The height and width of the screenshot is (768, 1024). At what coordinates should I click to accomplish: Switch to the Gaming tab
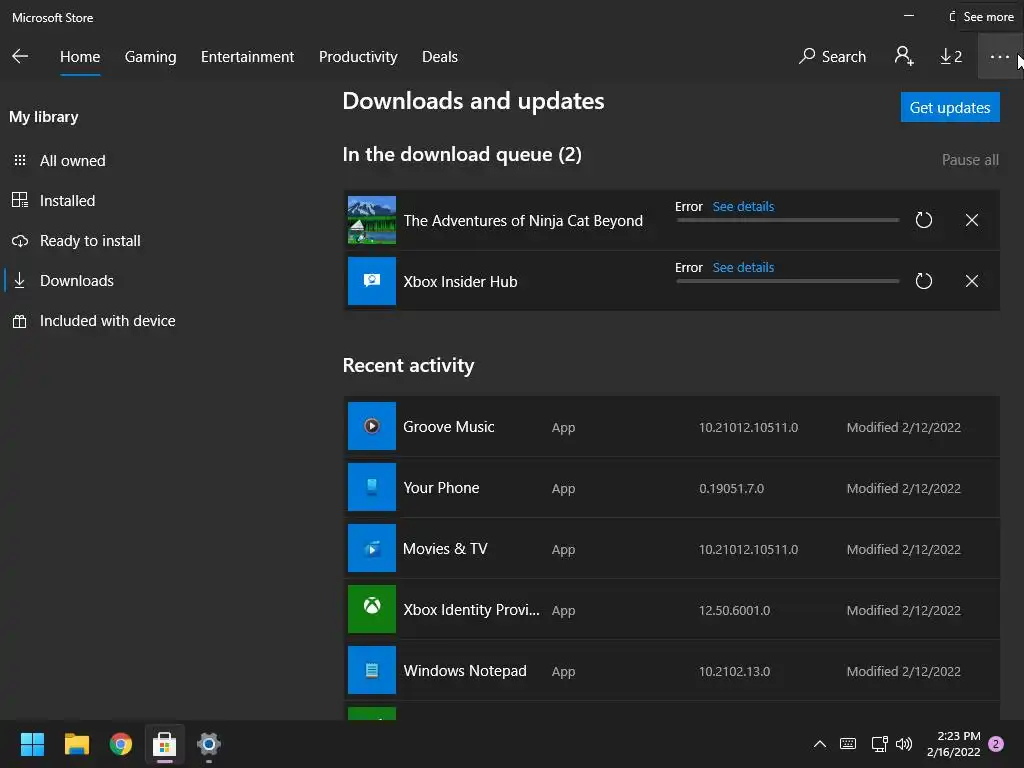[150, 57]
